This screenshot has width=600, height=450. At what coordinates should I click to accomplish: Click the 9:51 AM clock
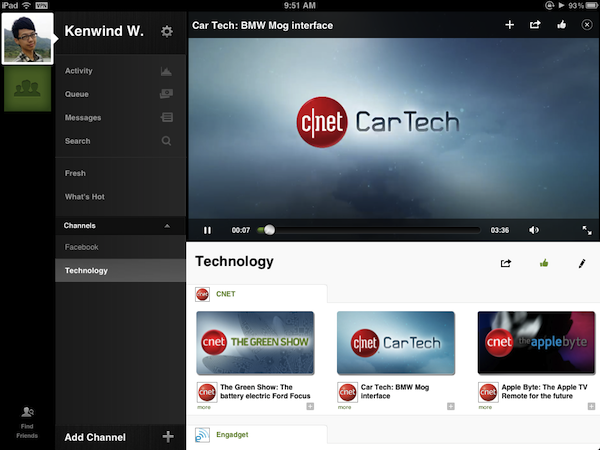[x=300, y=5]
